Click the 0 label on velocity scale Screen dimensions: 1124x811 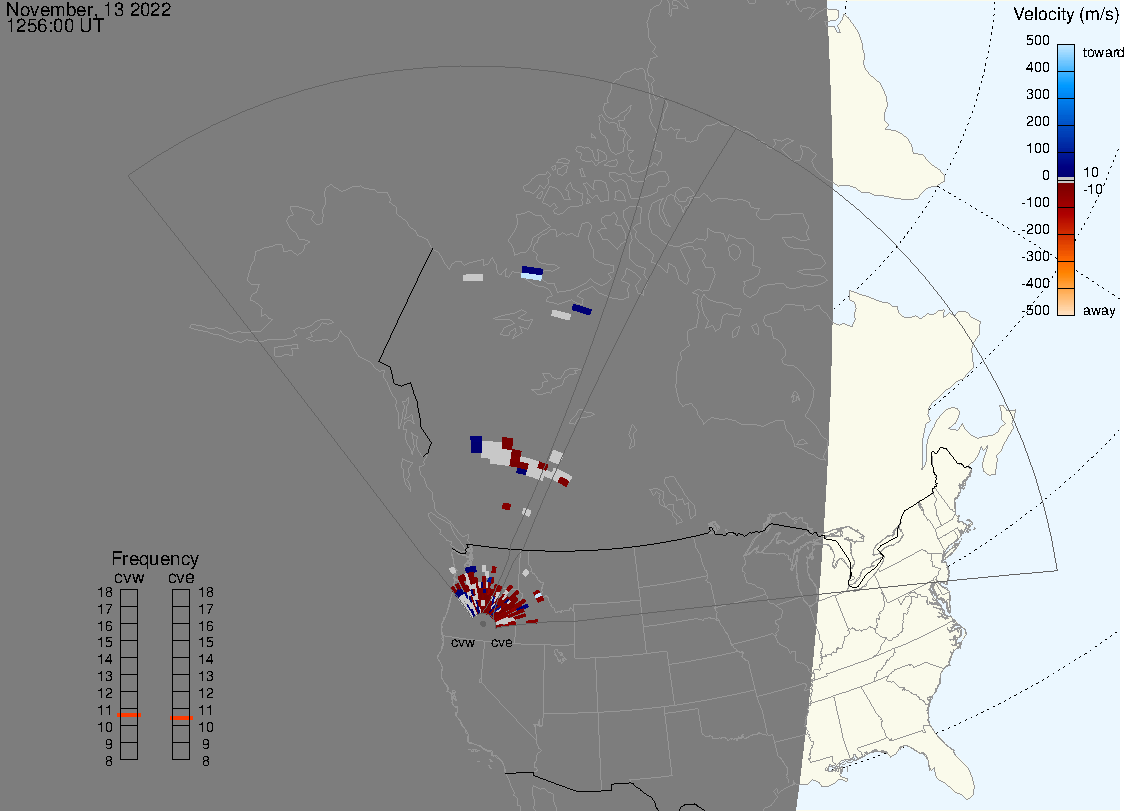coord(1046,176)
